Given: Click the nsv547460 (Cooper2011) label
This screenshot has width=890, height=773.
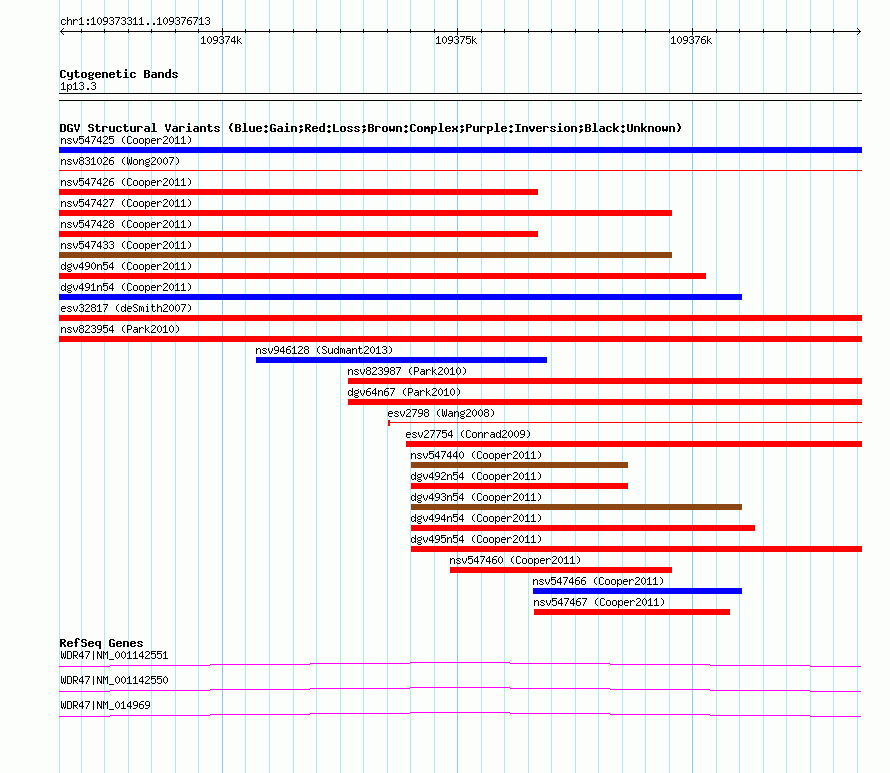Looking at the screenshot, I should pos(515,560).
